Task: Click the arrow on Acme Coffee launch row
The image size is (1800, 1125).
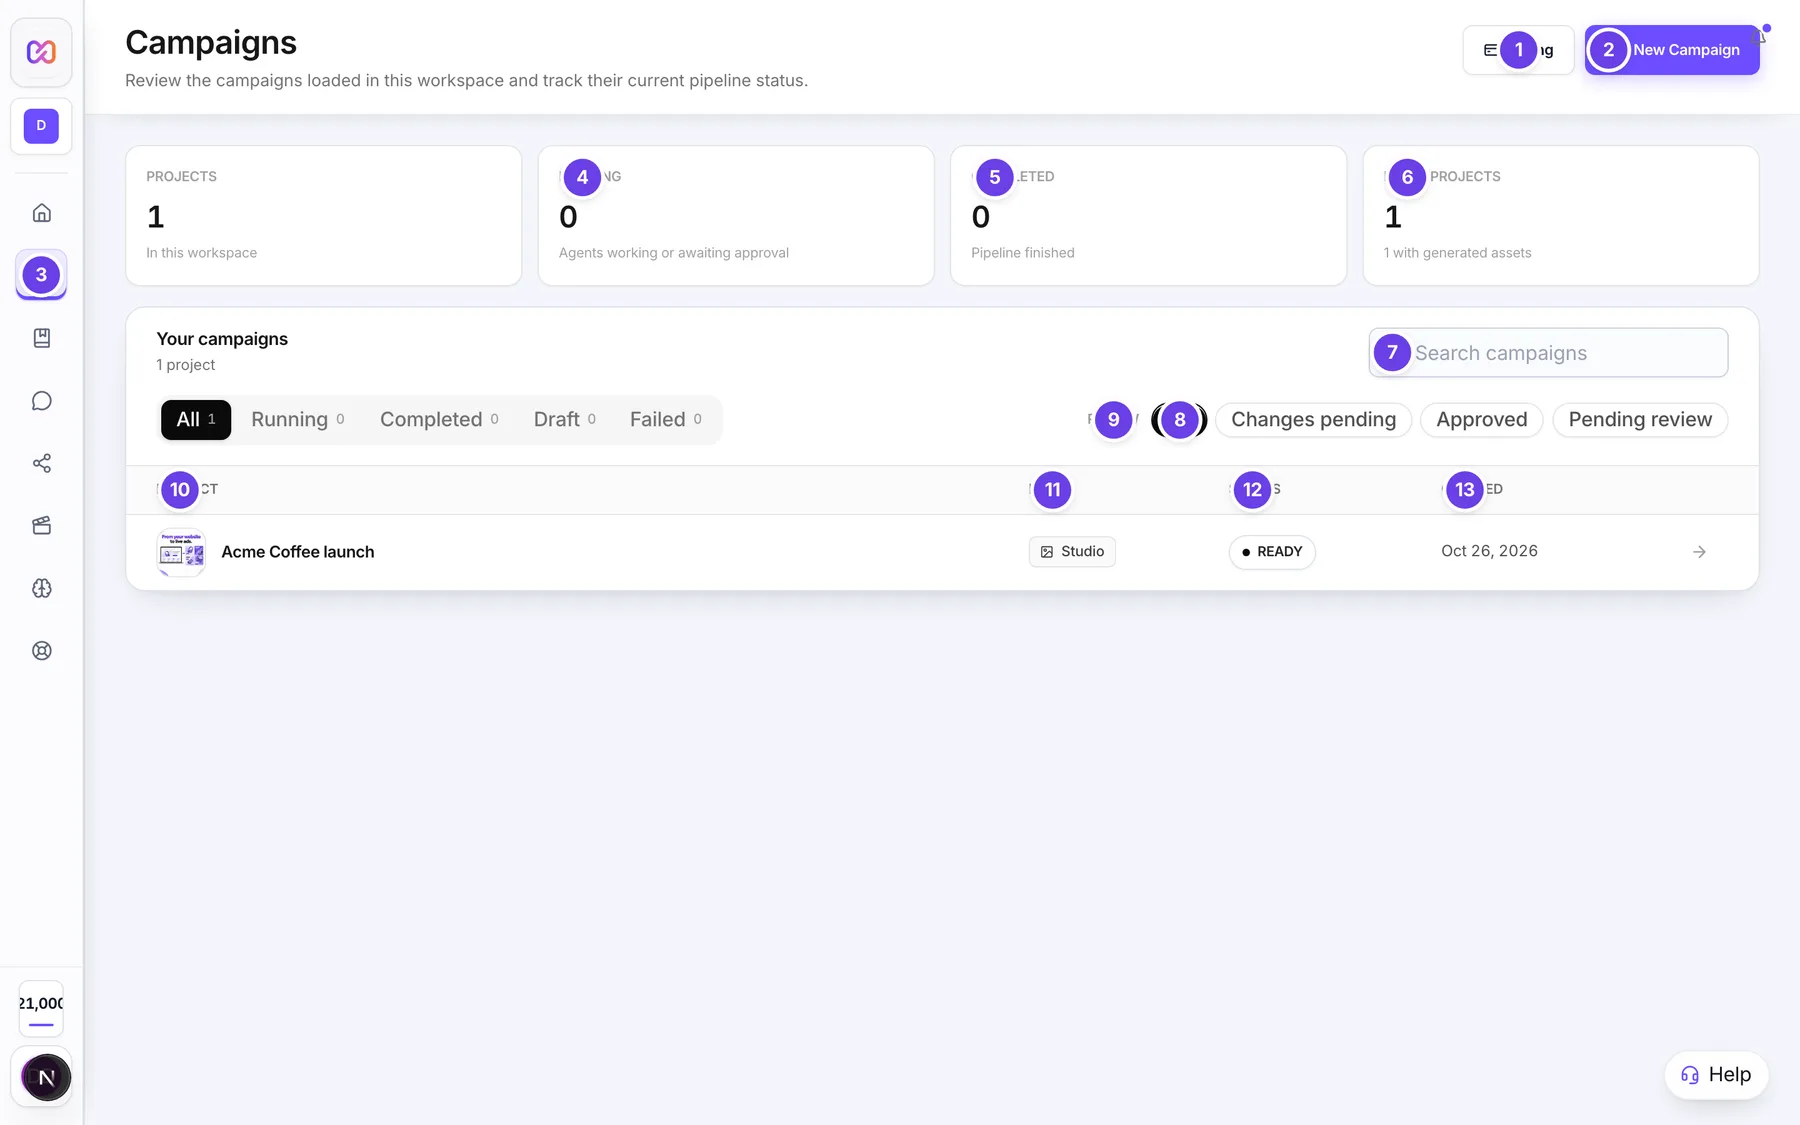Action: (x=1699, y=552)
